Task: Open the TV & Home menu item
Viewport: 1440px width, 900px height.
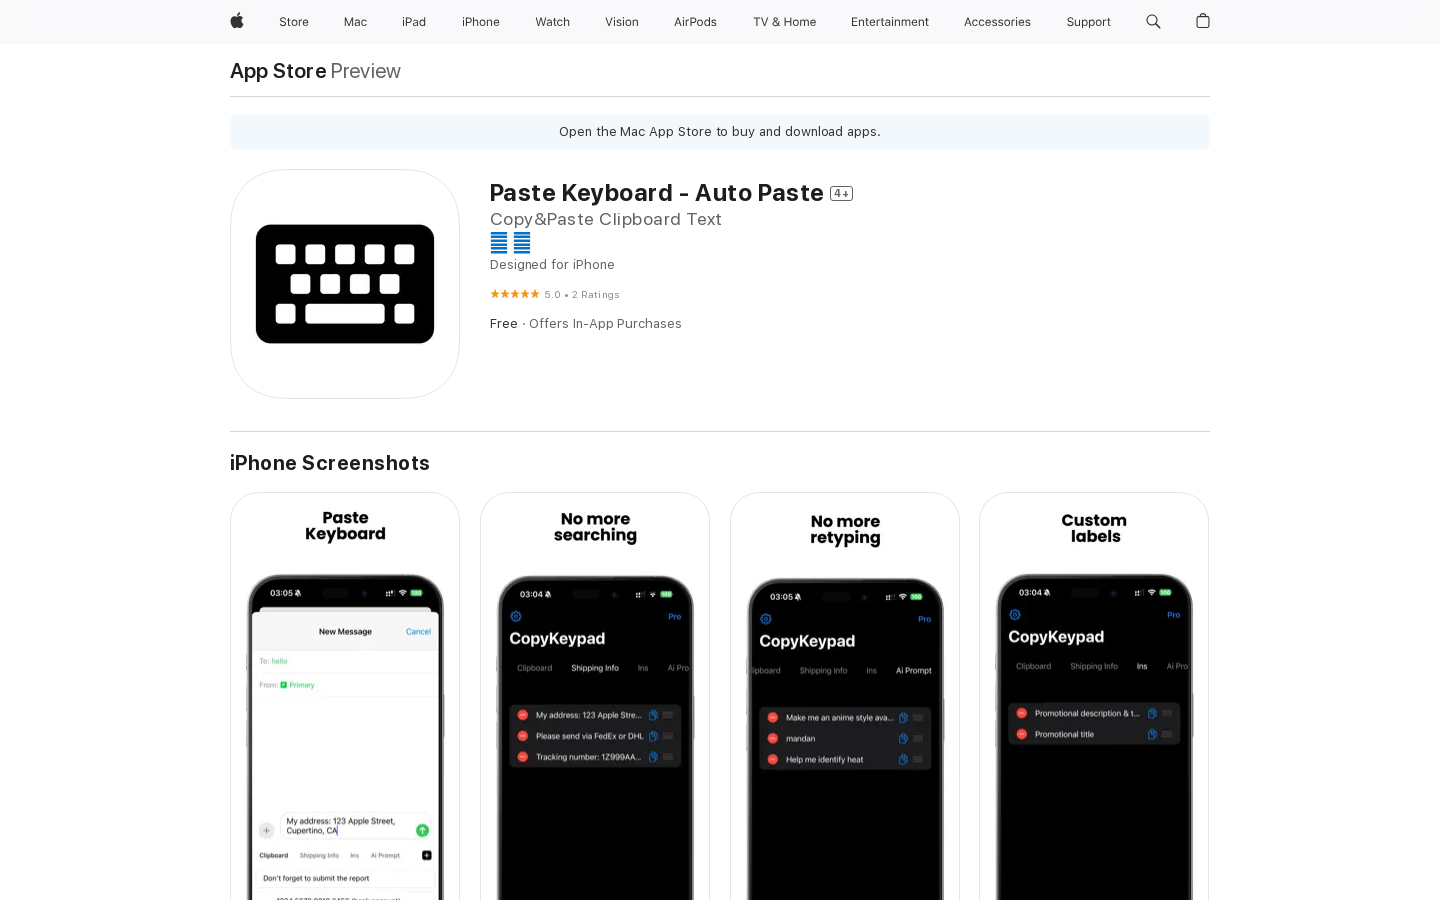Action: click(784, 22)
